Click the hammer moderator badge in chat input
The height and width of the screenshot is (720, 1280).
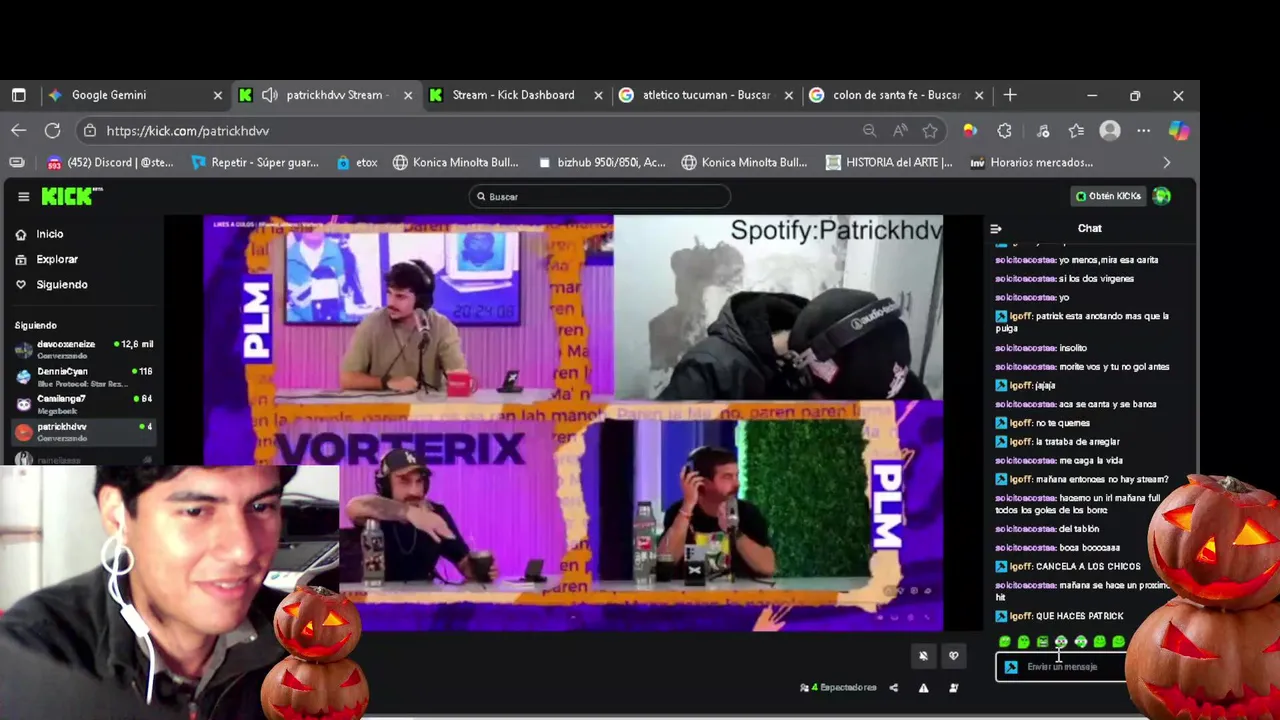click(1010, 667)
